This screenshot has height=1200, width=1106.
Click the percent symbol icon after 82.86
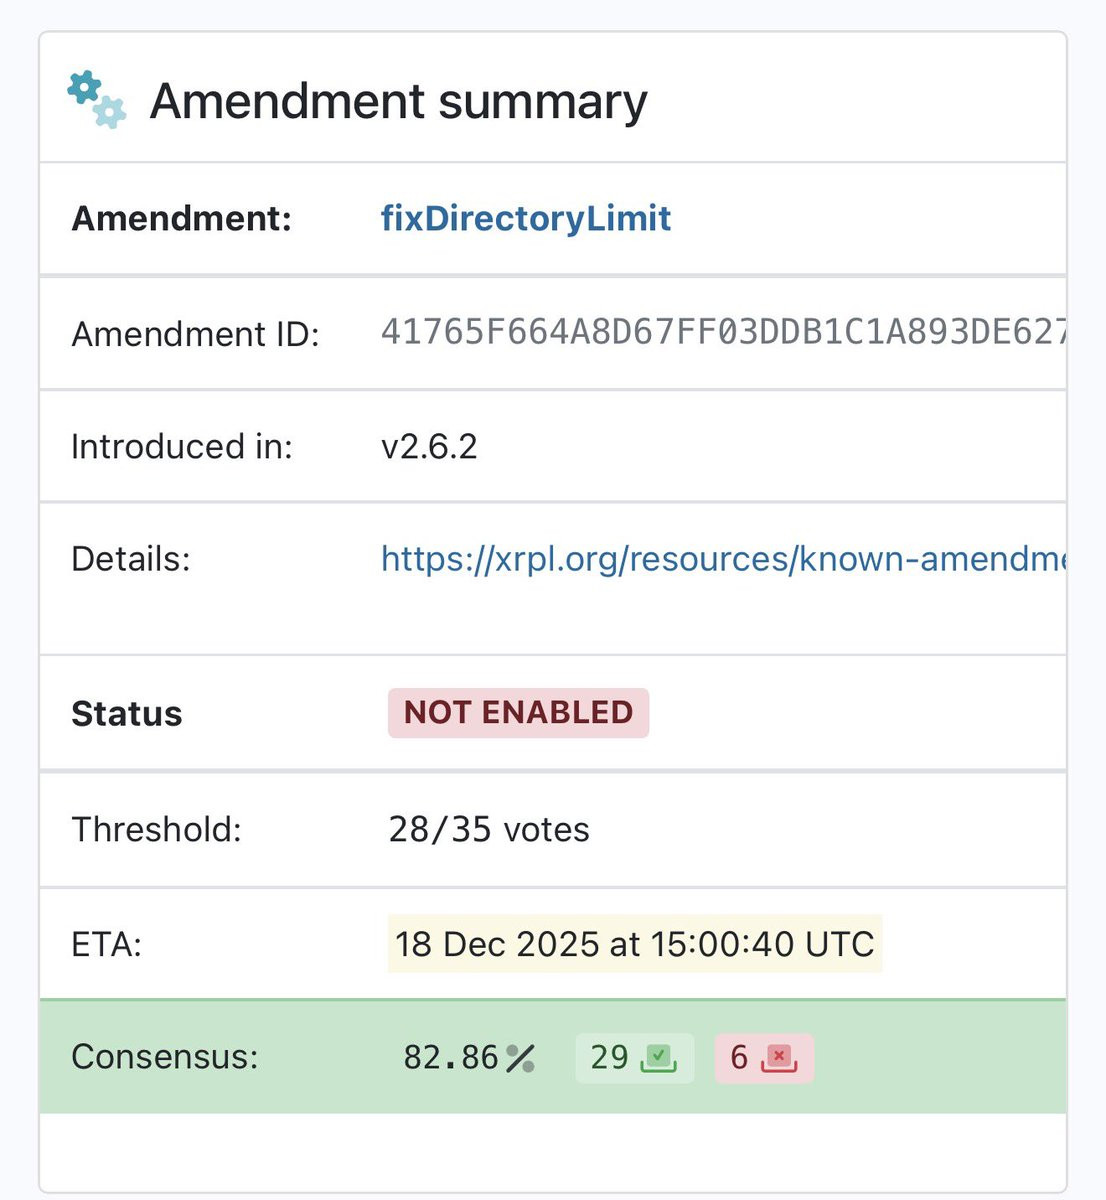pyautogui.click(x=520, y=1058)
